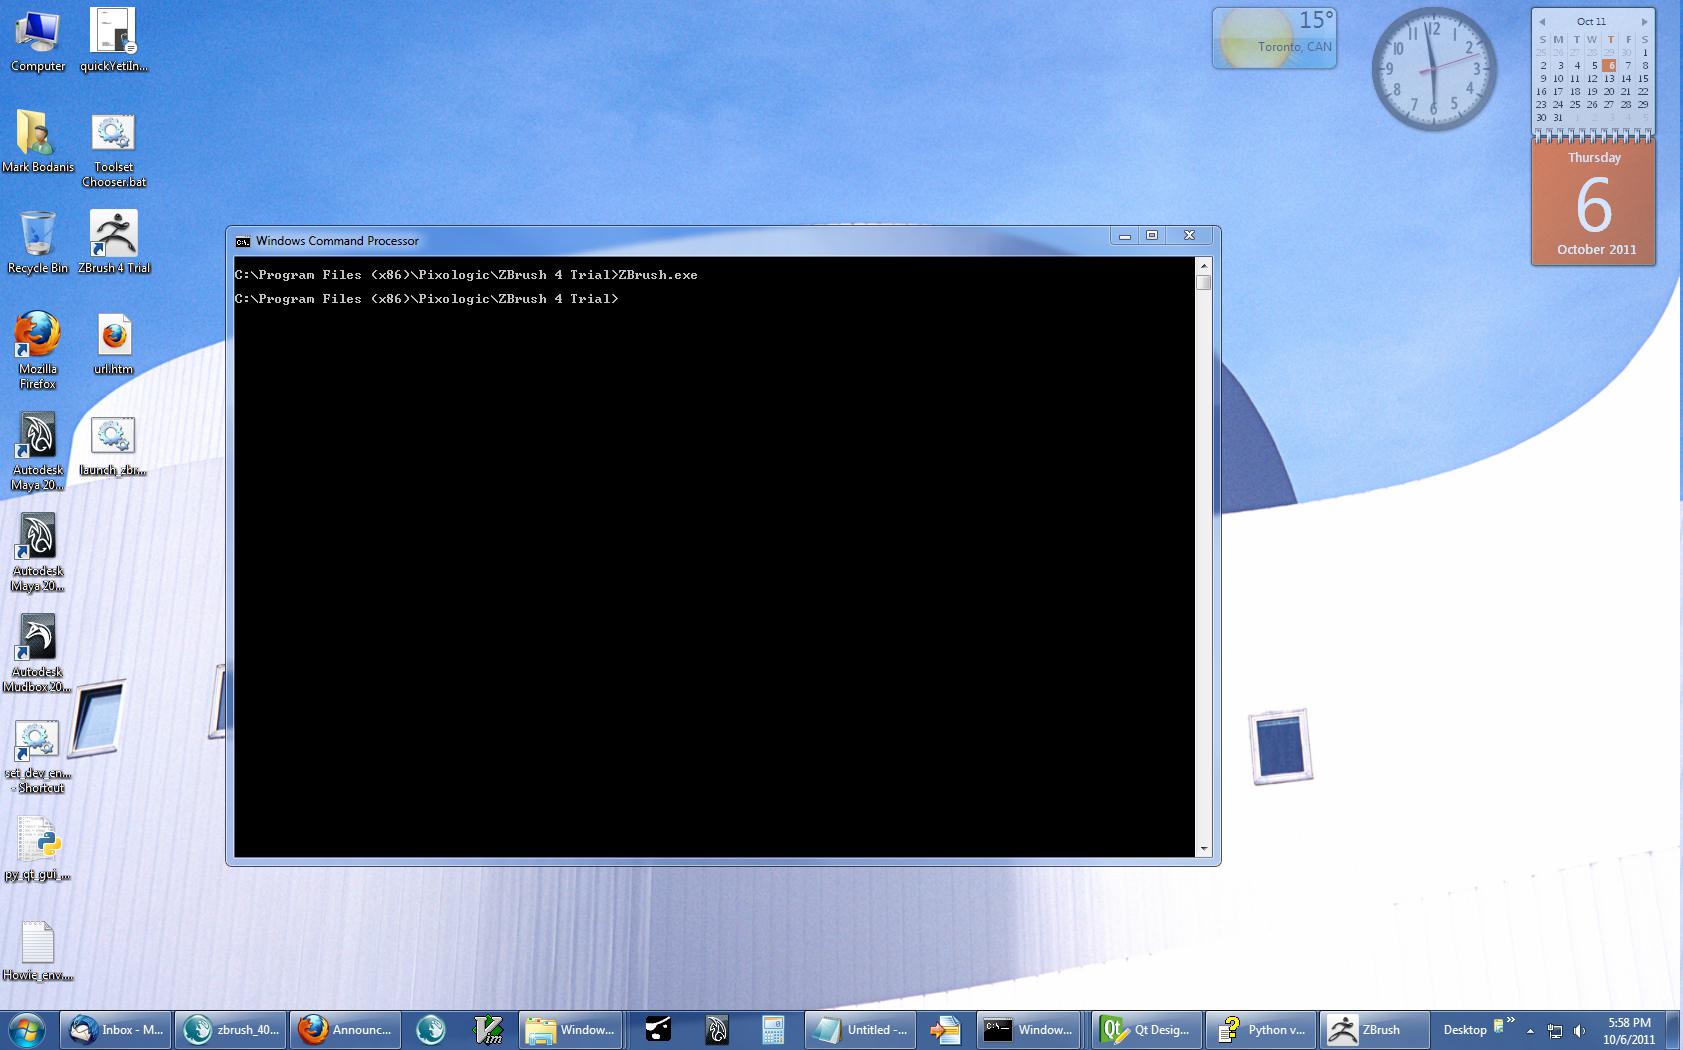Select the py_qt_gui Python file icon
Screen dimensions: 1683x1050
[38, 848]
